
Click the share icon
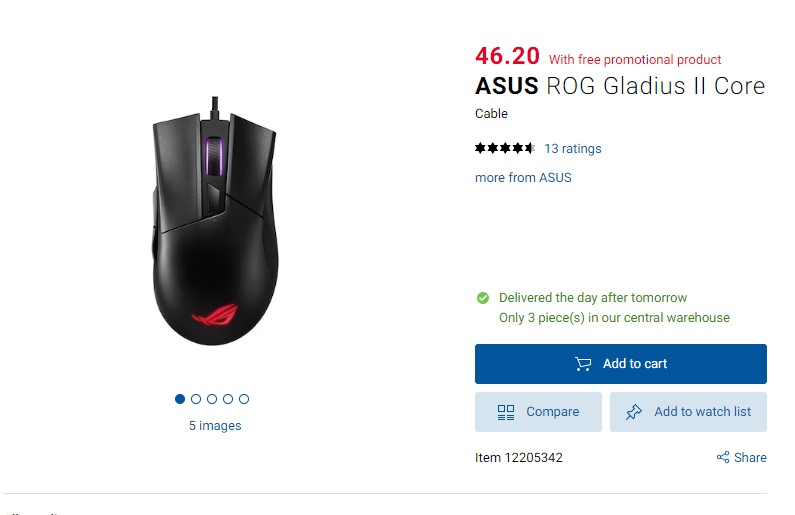723,458
